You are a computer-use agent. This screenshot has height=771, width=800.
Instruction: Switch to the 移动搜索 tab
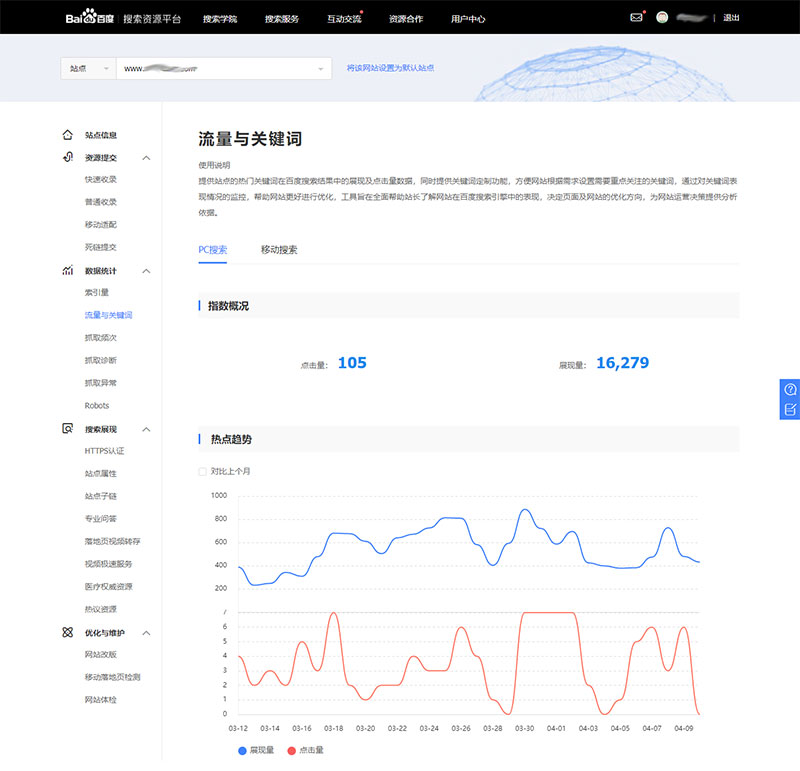point(278,249)
